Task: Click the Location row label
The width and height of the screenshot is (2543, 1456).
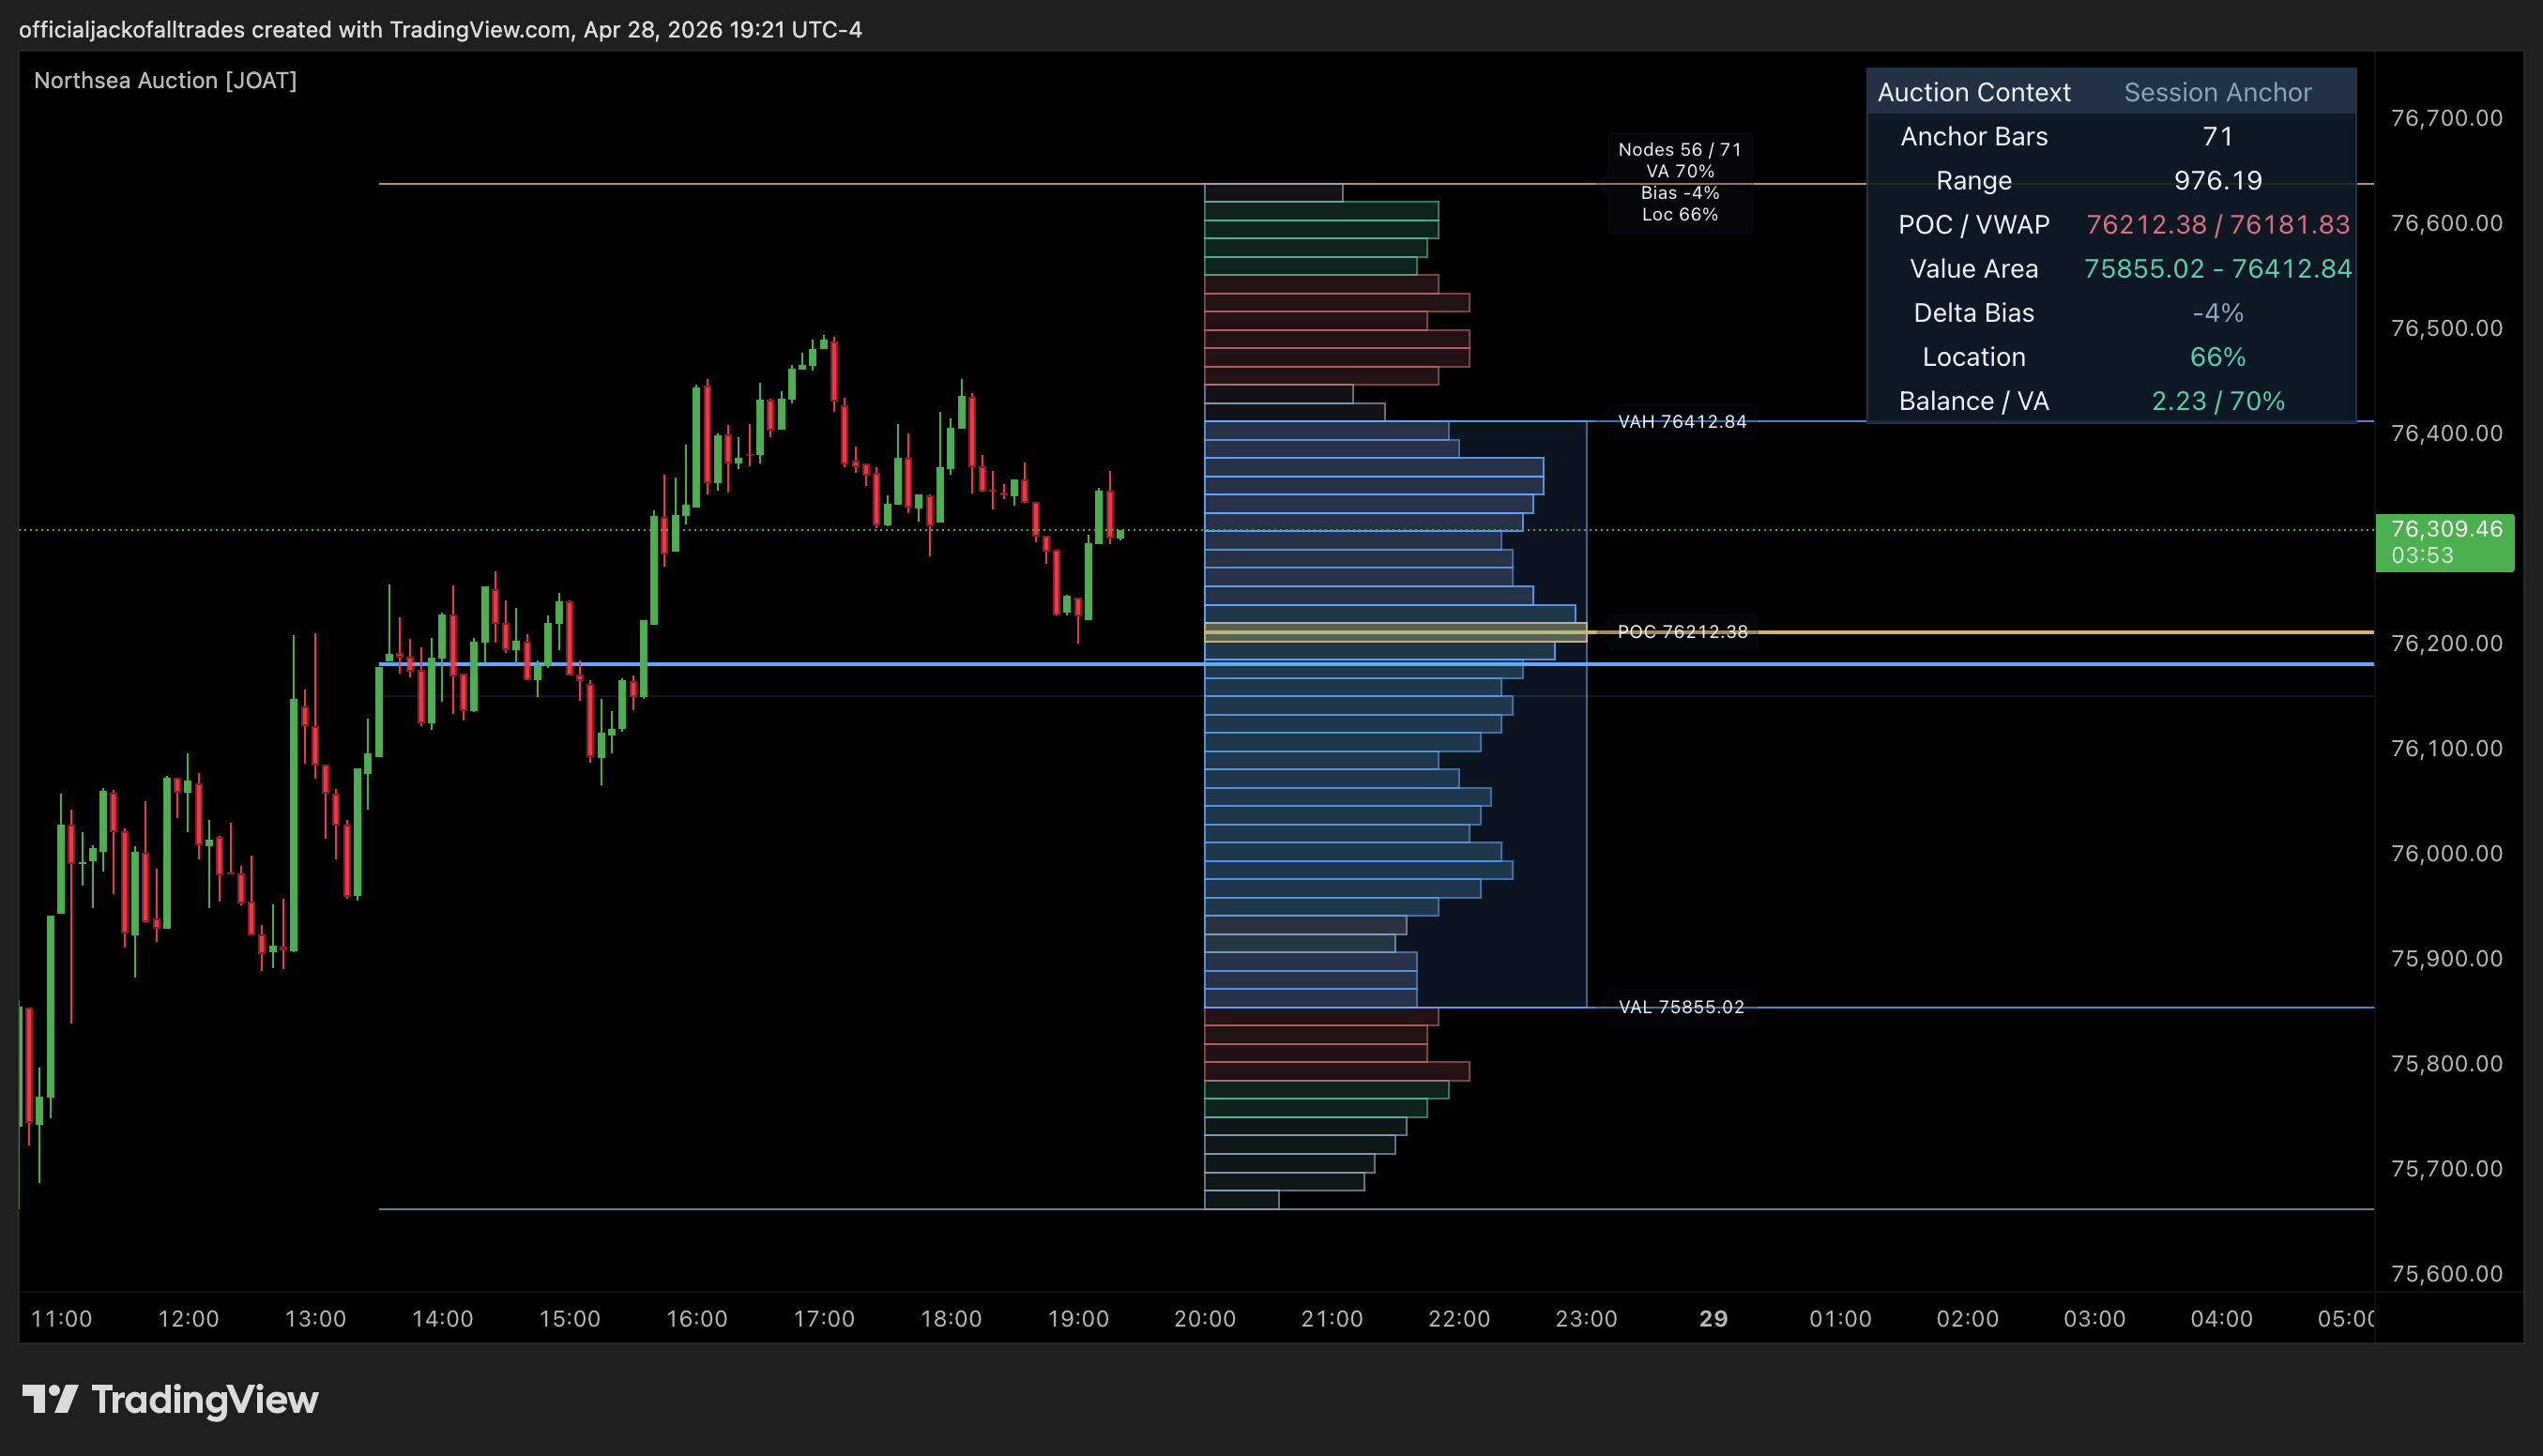Action: [1974, 356]
